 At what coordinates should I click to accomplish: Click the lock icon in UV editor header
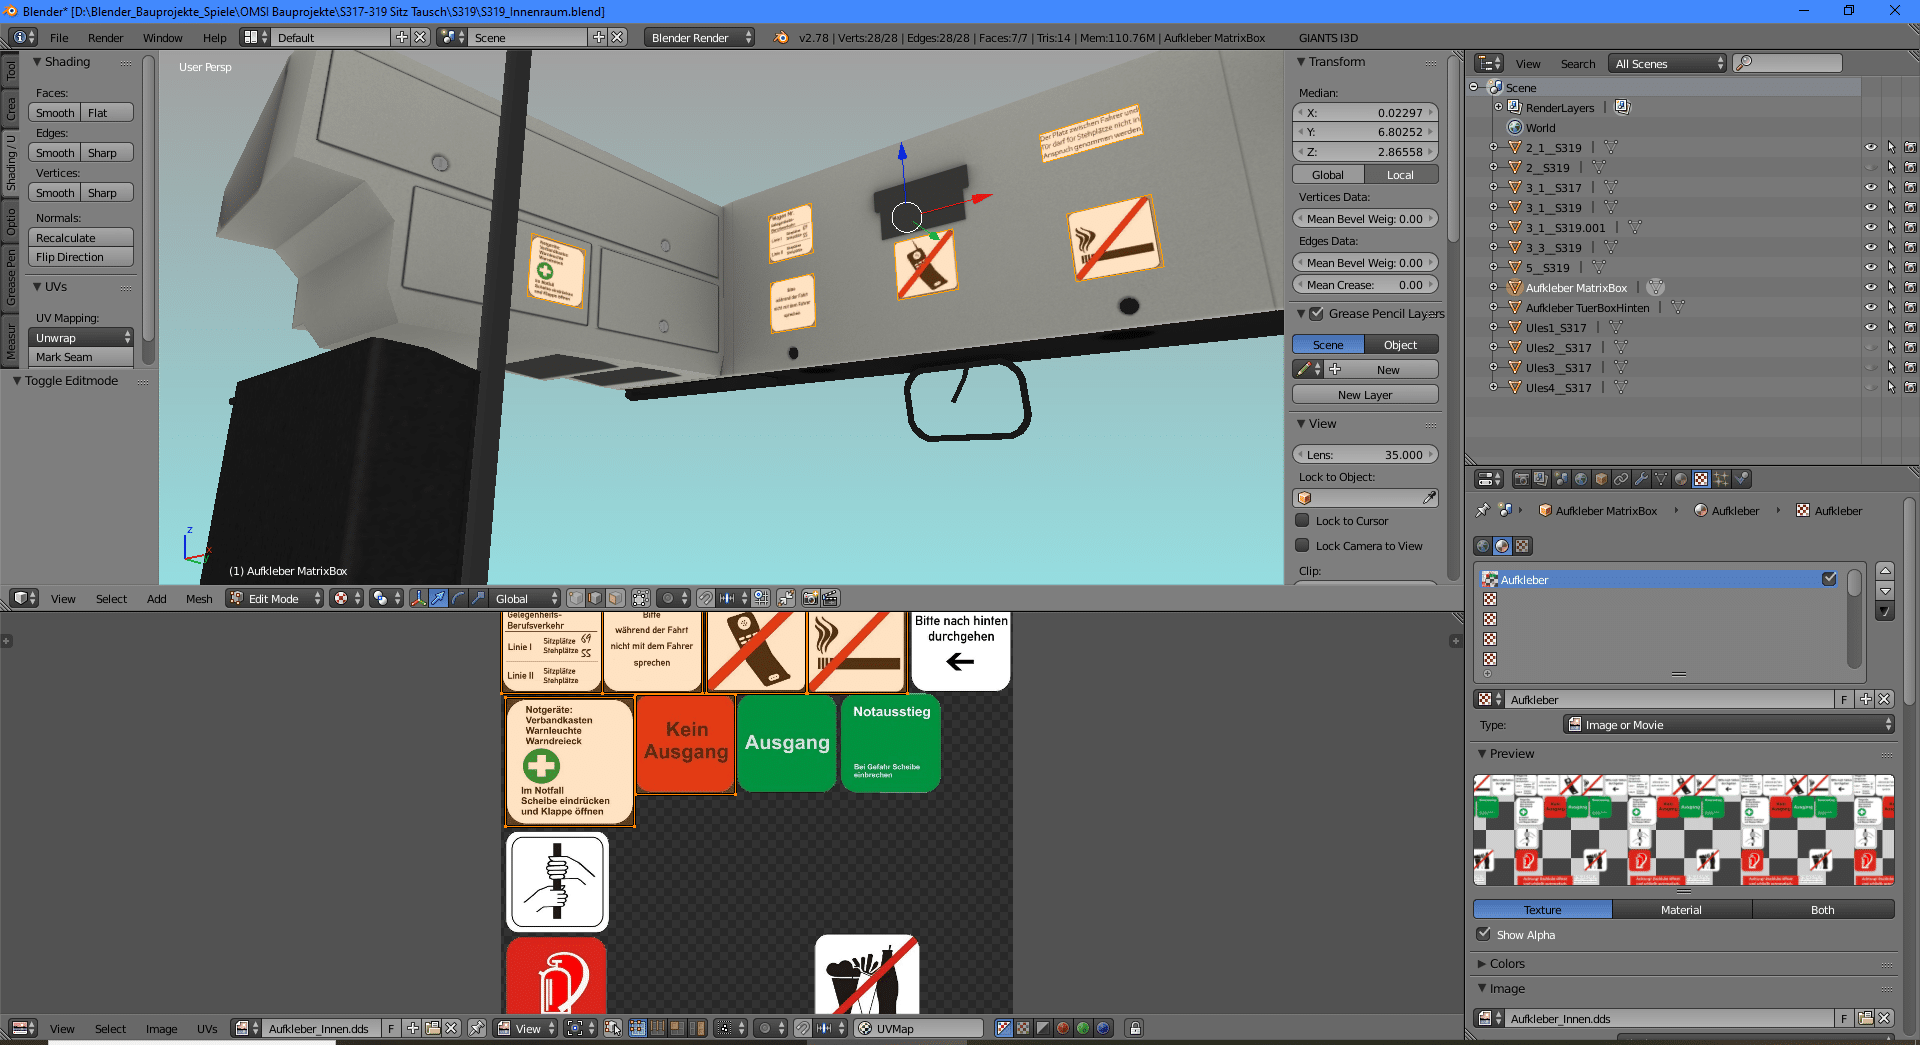(1134, 1028)
